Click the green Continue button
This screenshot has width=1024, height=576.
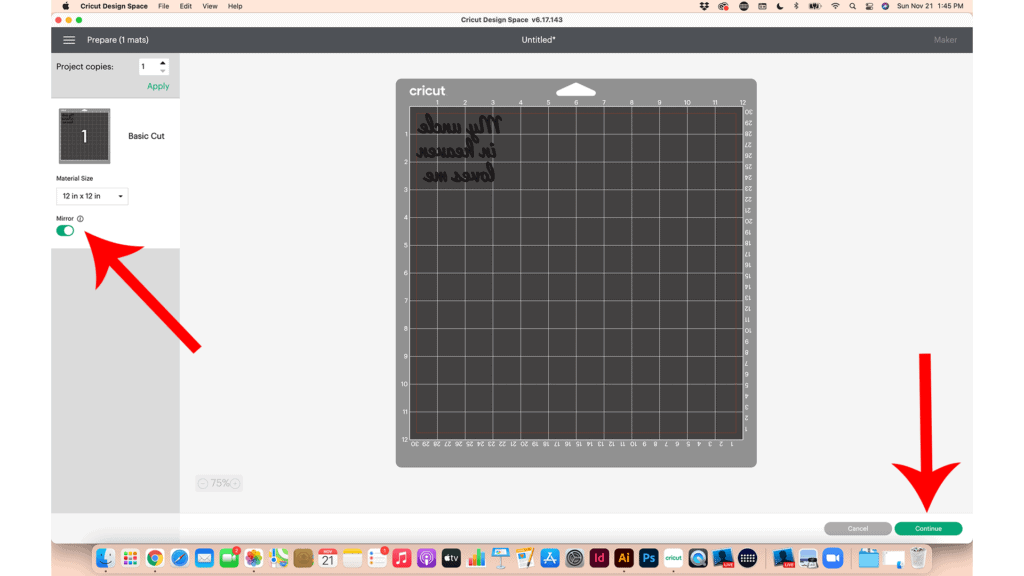(x=928, y=528)
